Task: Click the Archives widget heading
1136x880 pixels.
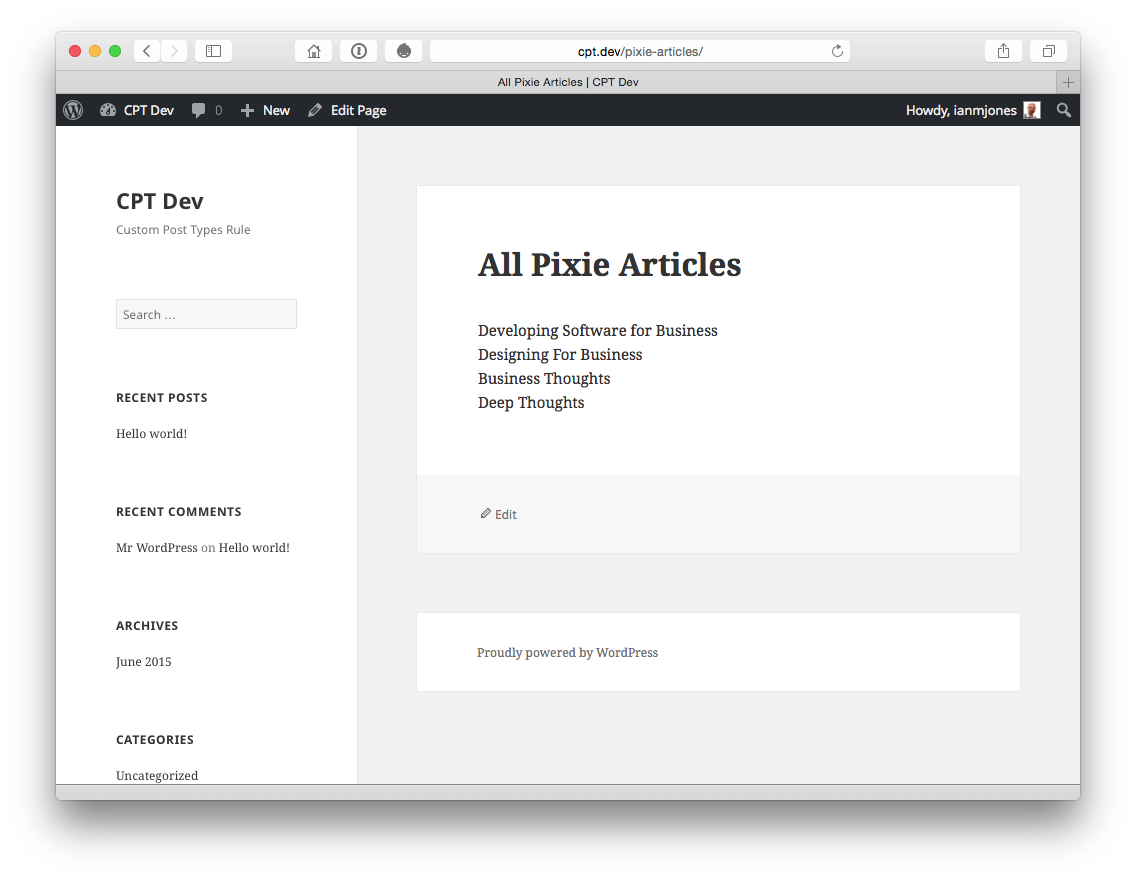Action: point(147,626)
